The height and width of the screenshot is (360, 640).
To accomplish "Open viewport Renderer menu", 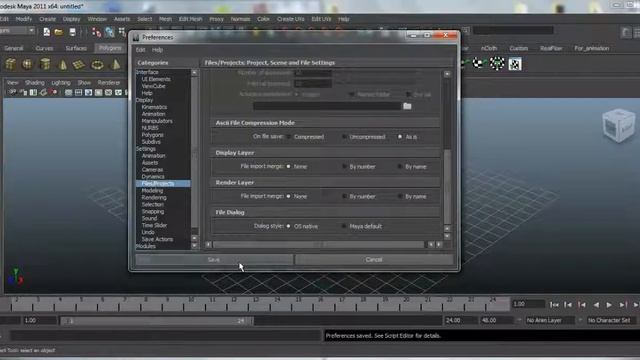I will [109, 82].
